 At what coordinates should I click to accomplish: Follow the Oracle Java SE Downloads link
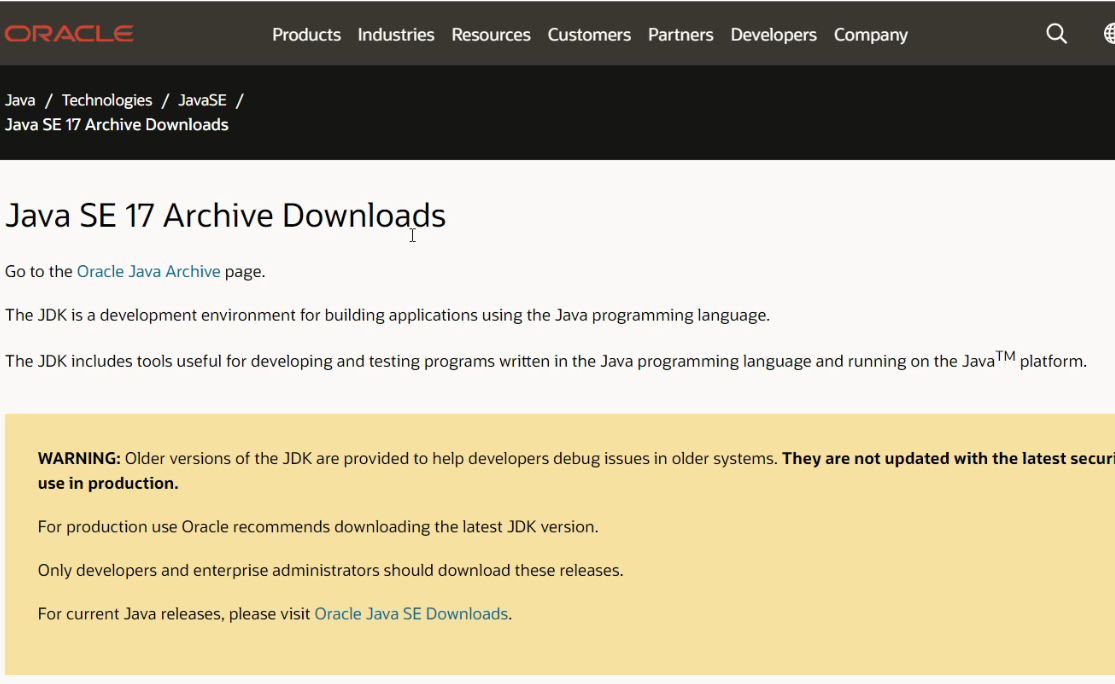pos(411,614)
